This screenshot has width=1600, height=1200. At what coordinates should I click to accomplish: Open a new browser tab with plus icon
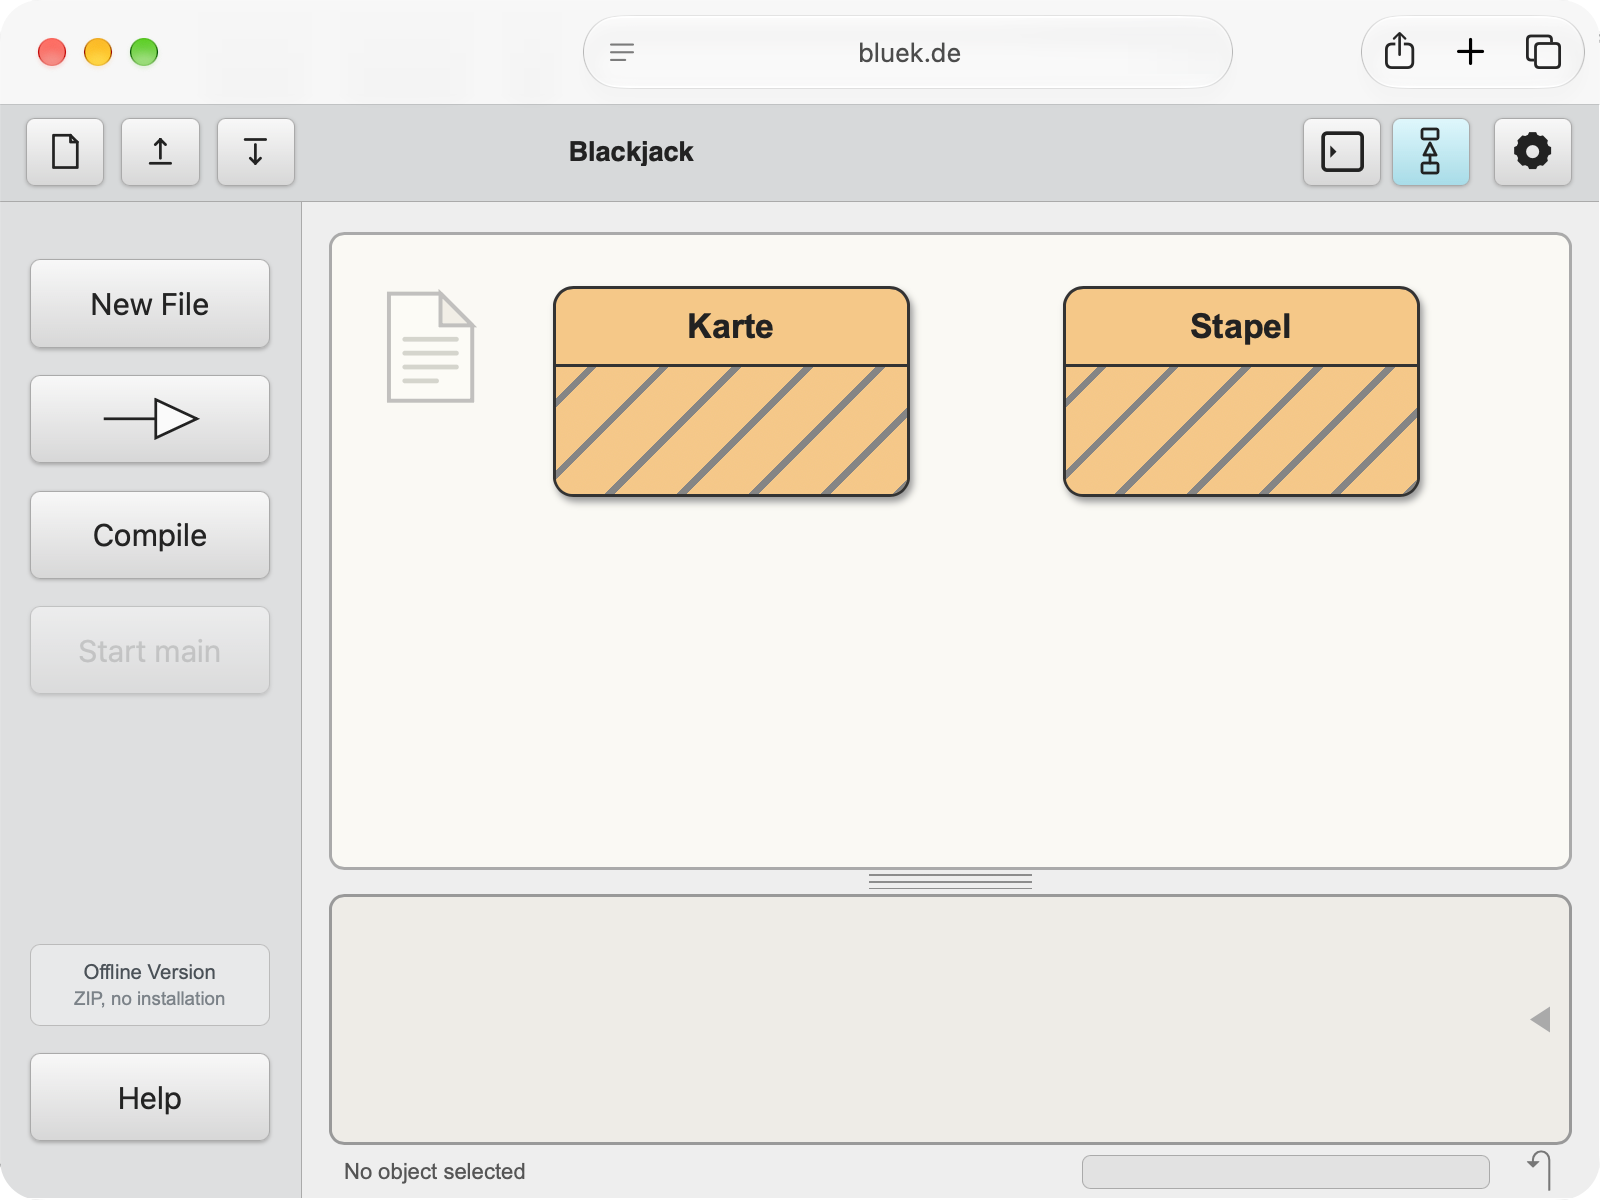point(1470,52)
